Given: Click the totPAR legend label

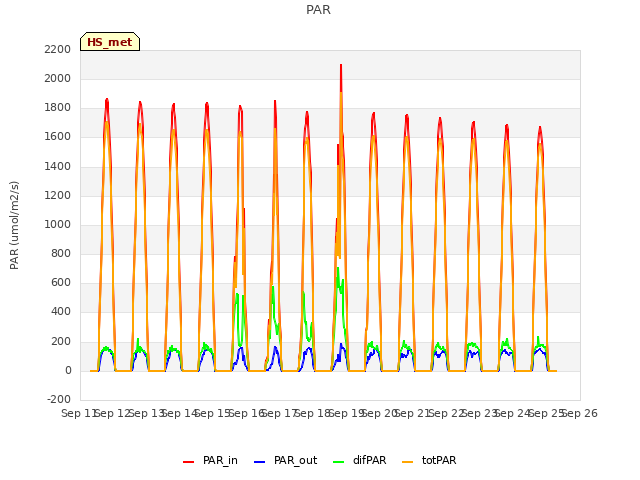Looking at the screenshot, I should tap(439, 460).
